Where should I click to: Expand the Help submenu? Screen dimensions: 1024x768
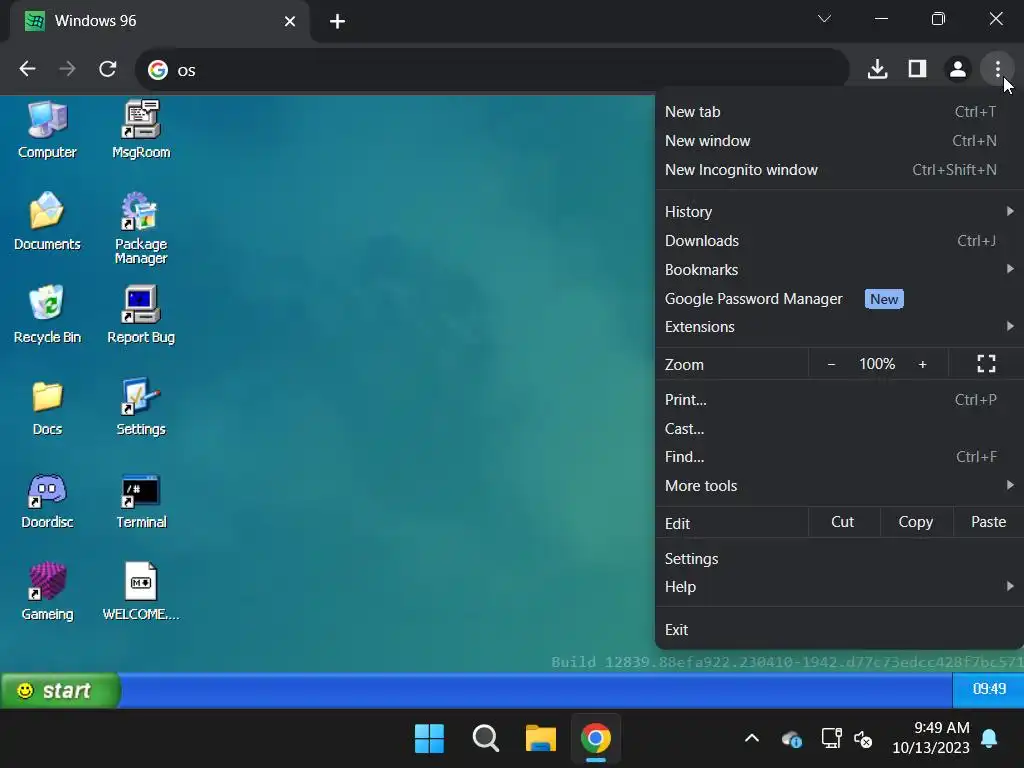pyautogui.click(x=839, y=586)
